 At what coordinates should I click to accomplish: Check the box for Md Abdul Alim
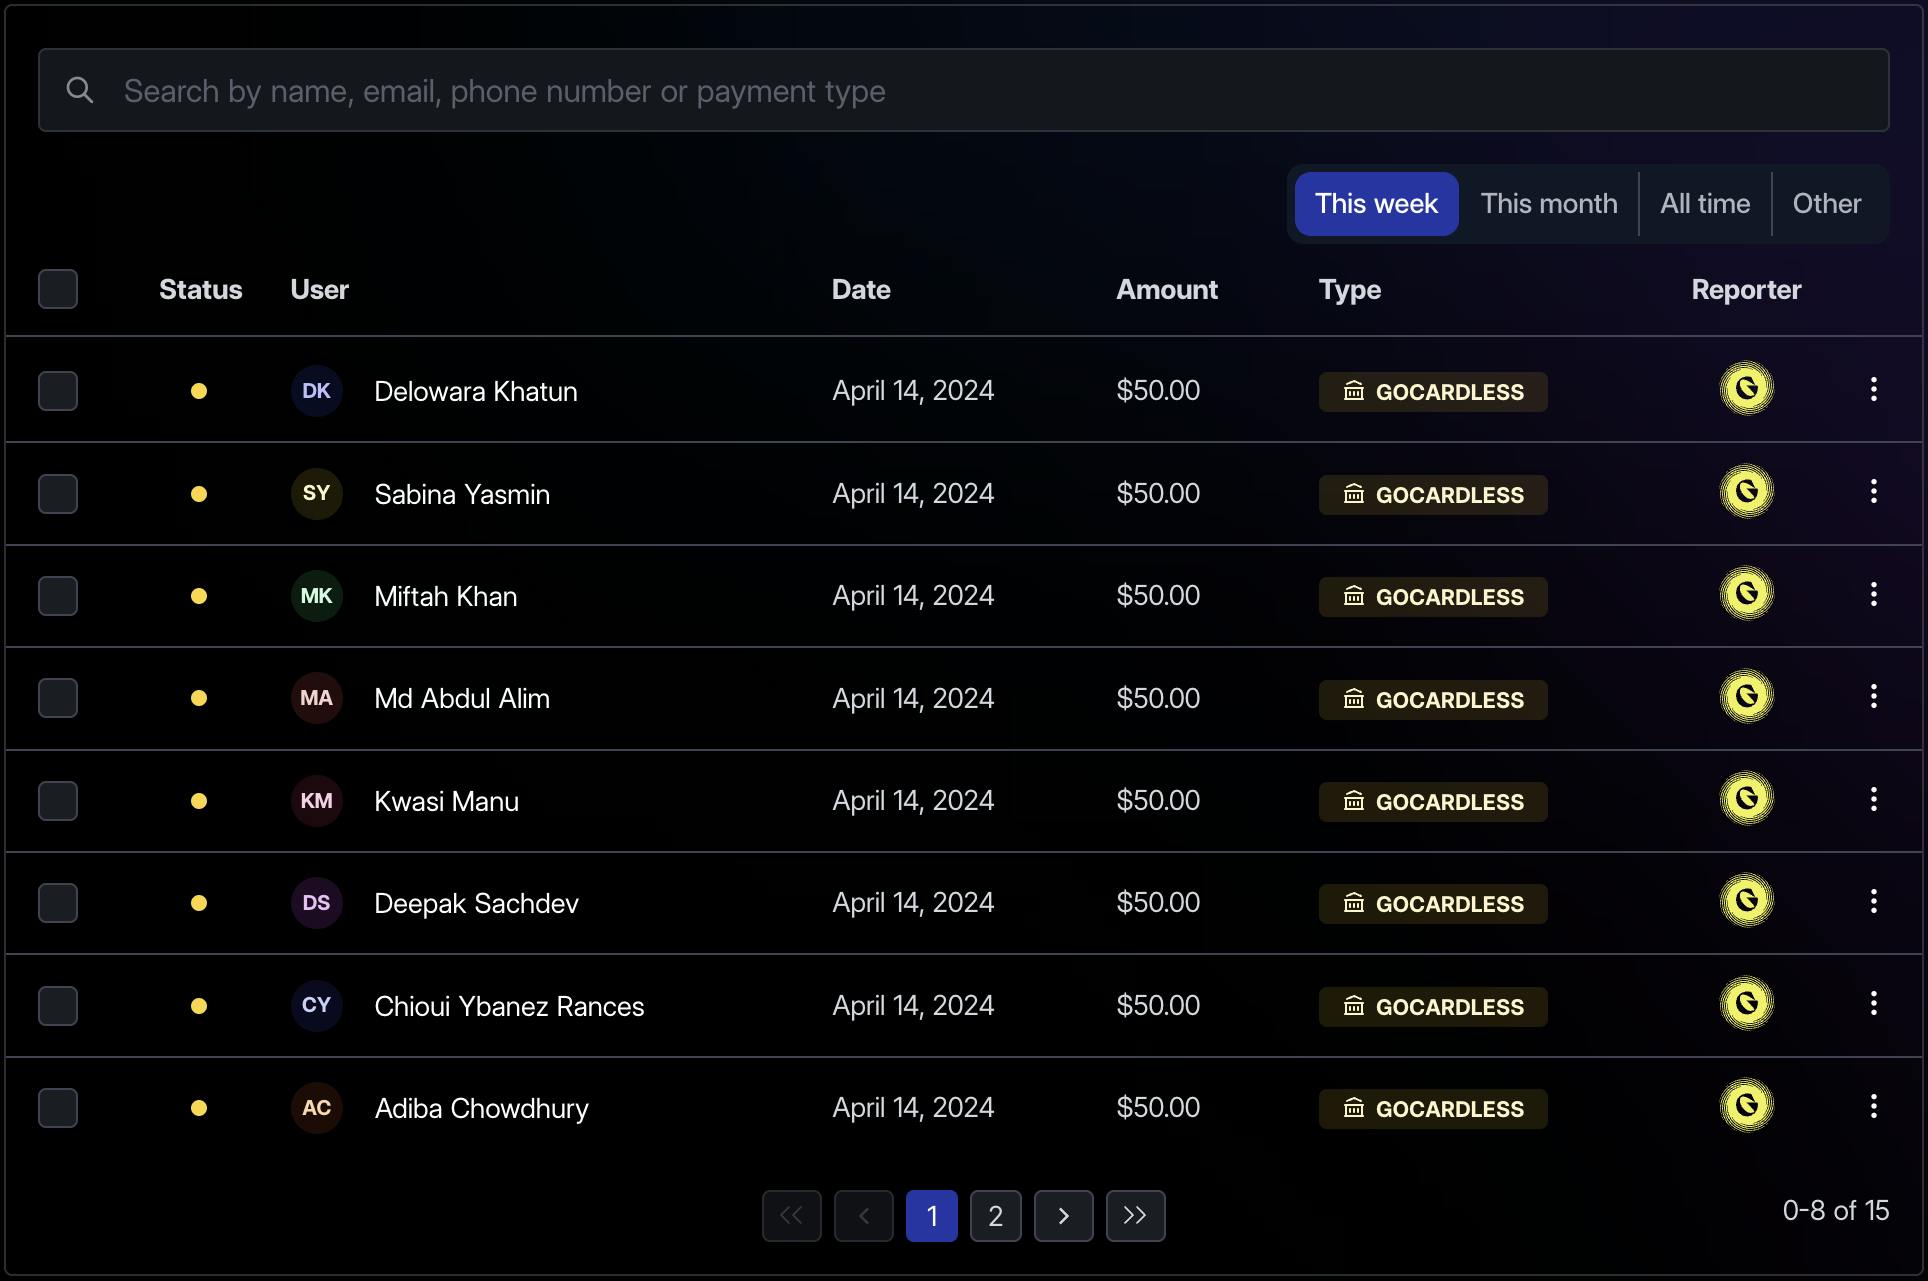click(58, 698)
